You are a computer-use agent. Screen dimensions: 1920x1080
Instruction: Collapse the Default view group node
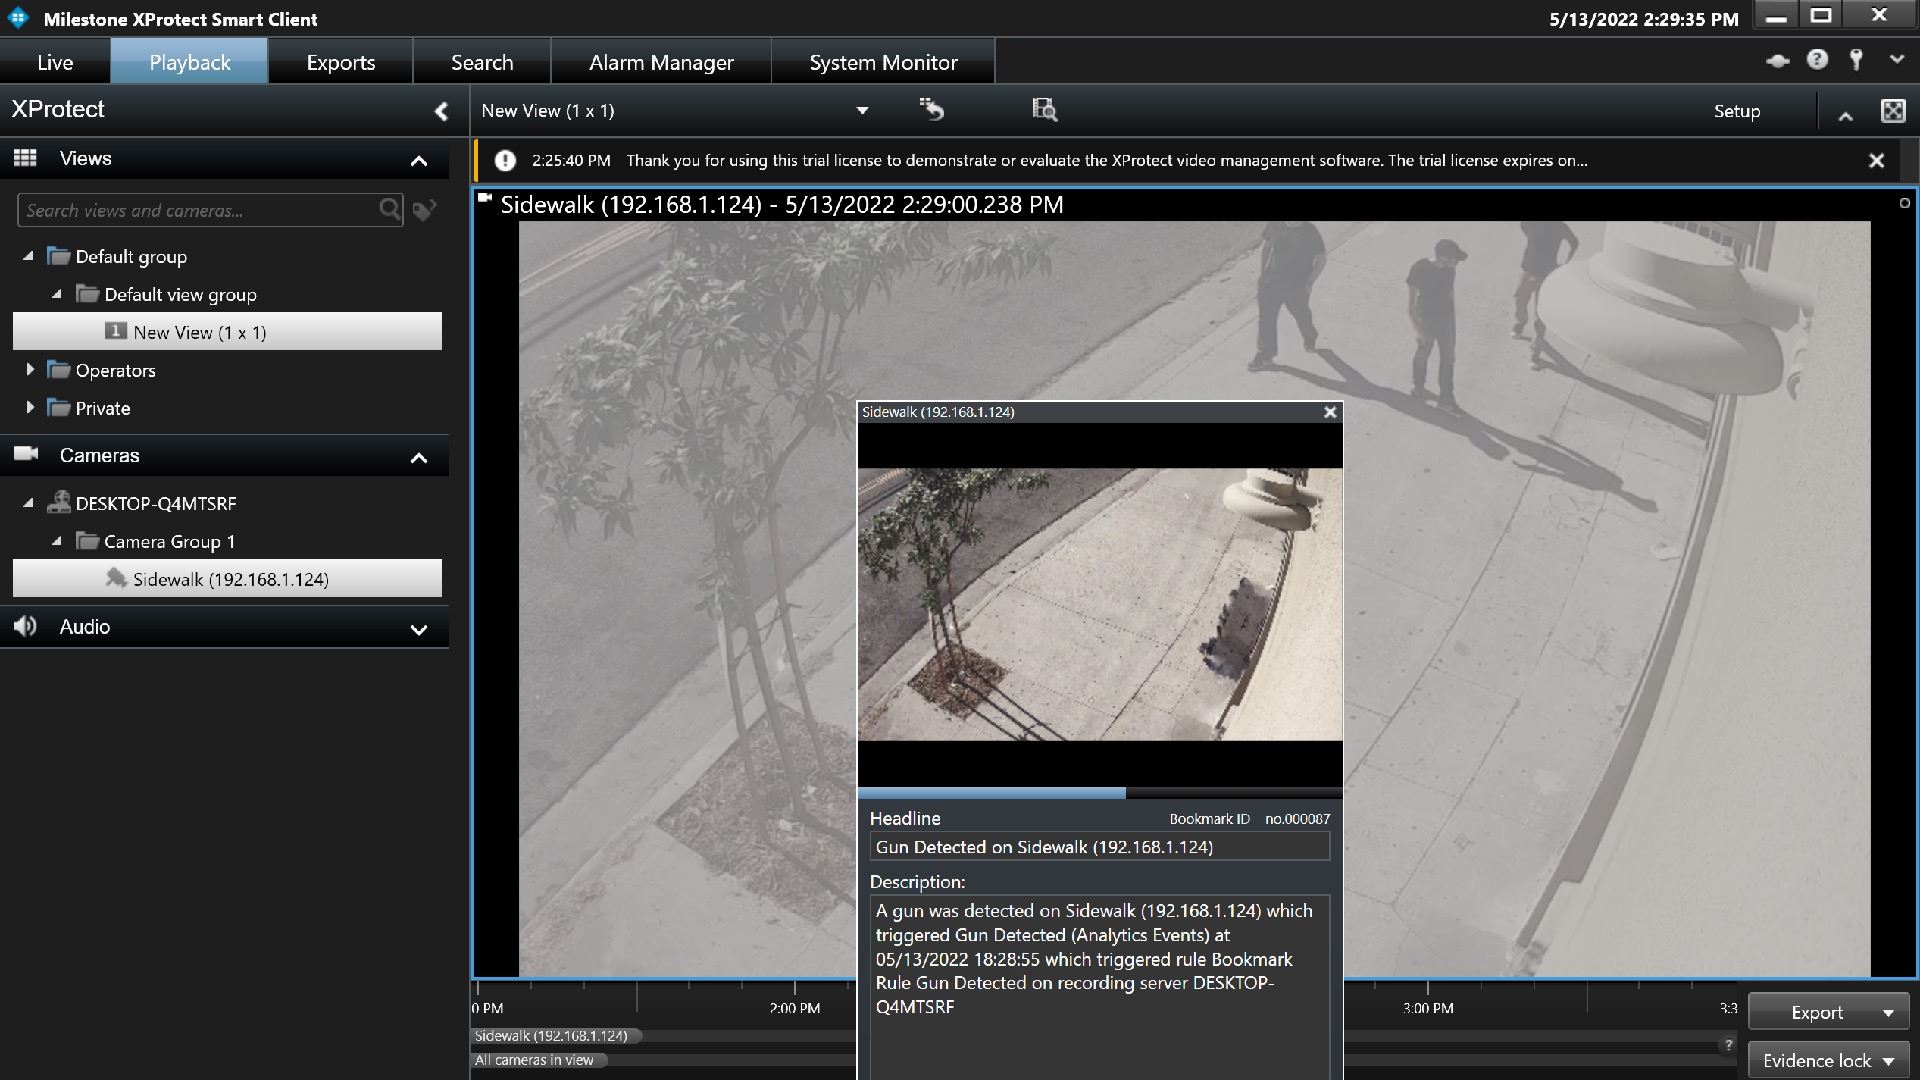click(57, 294)
